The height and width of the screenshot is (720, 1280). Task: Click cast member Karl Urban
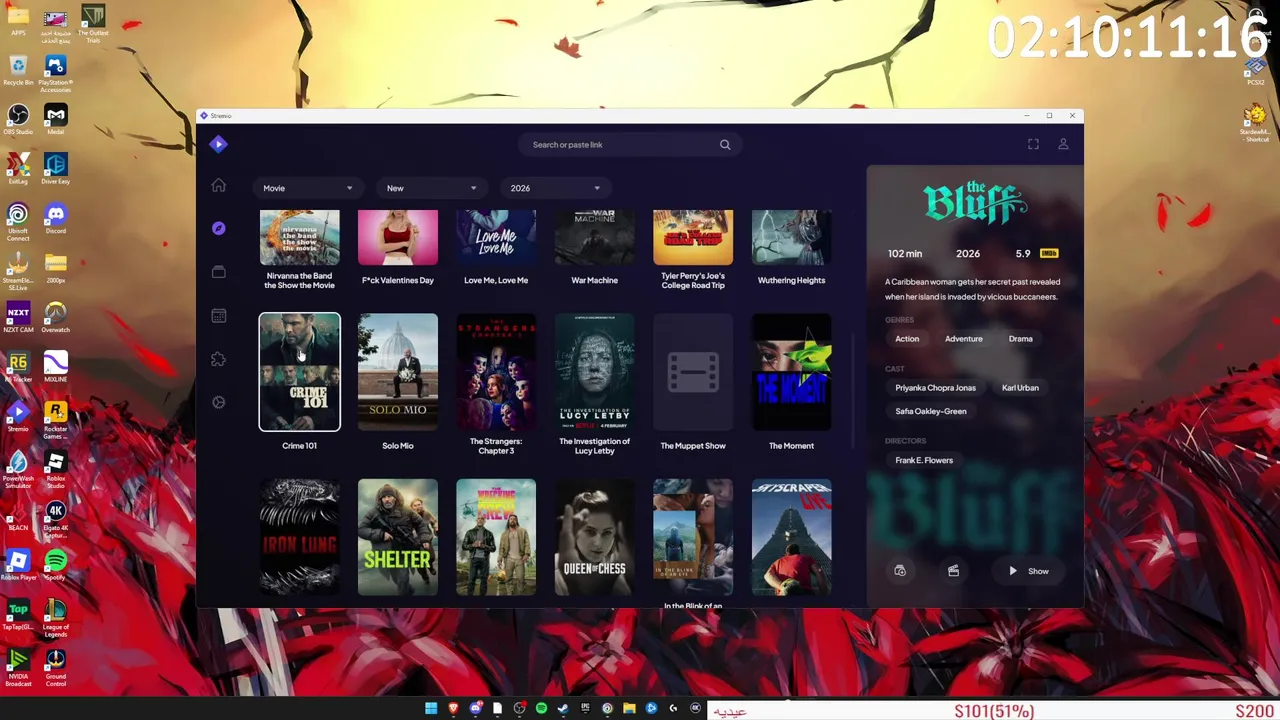click(1020, 388)
